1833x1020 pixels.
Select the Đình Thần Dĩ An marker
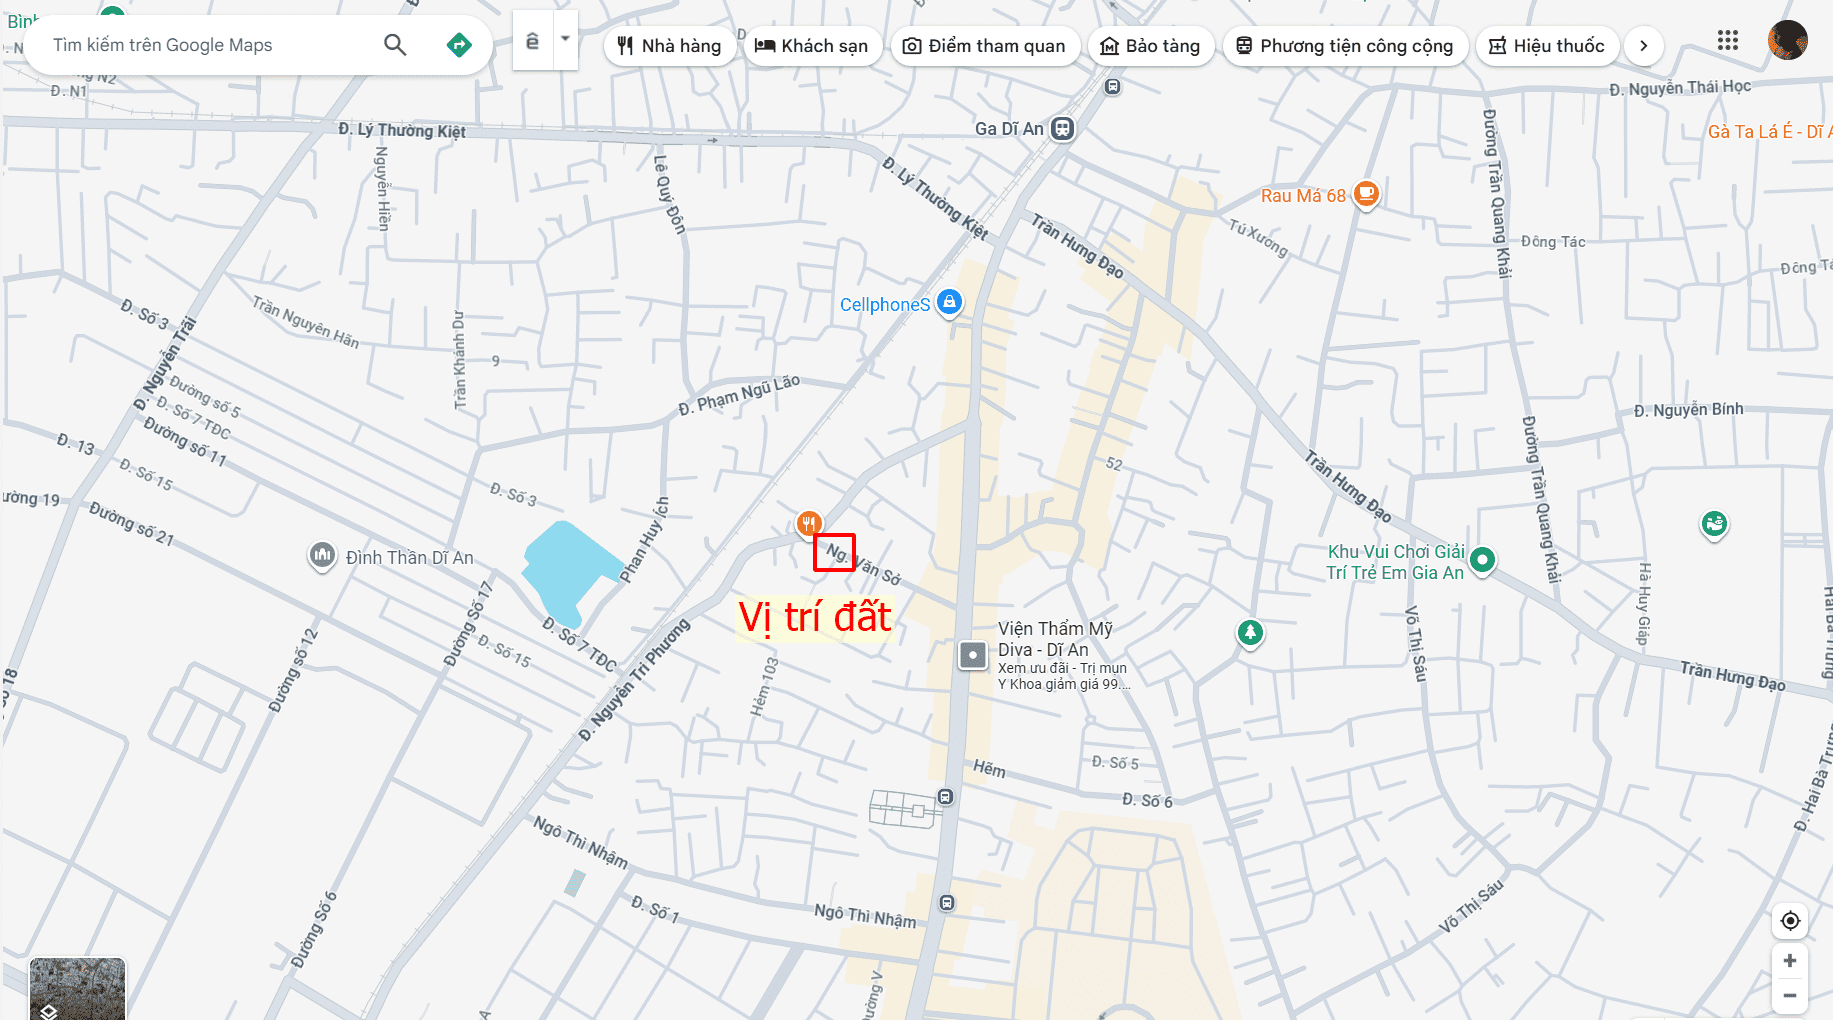pos(322,555)
